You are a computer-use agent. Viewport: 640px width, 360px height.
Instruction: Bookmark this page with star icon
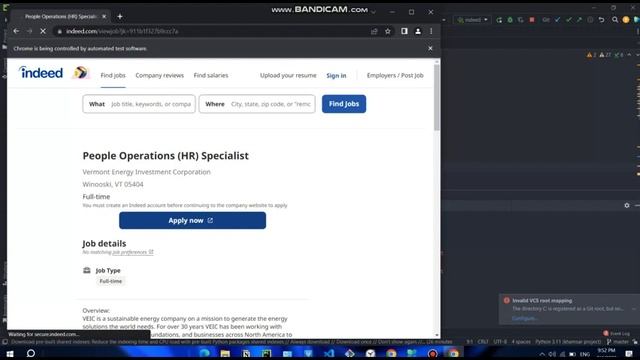388,31
